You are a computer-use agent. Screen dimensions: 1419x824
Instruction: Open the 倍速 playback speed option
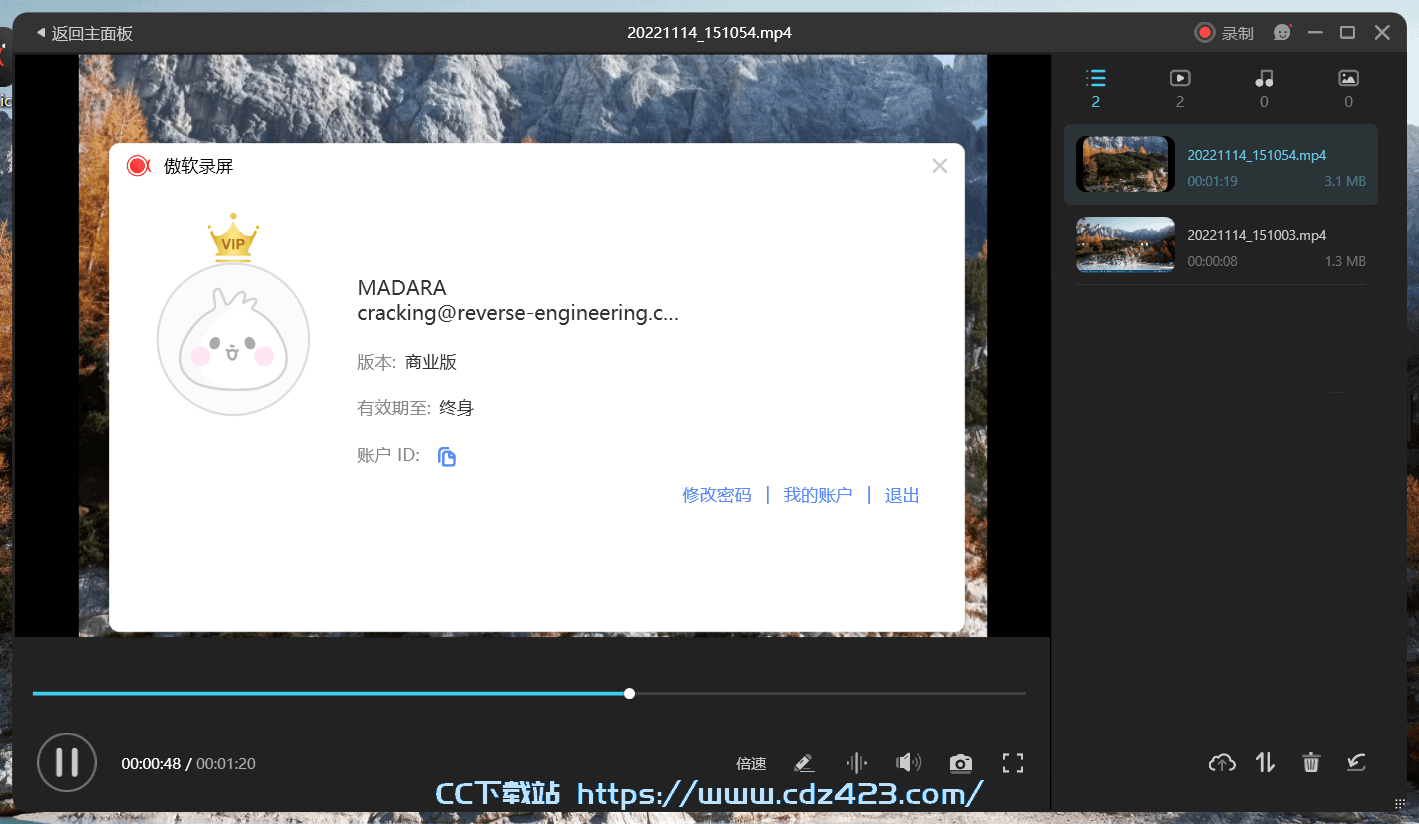[x=751, y=764]
